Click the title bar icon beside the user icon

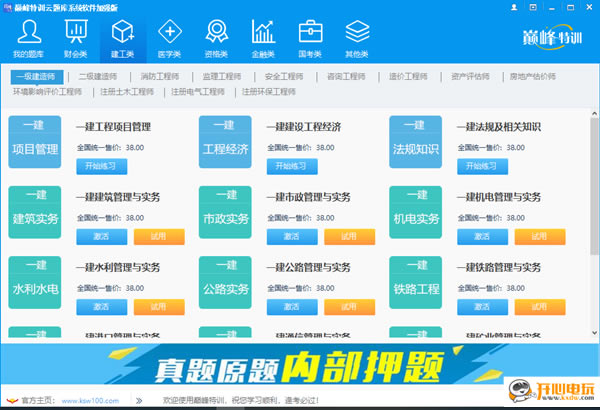point(533,7)
